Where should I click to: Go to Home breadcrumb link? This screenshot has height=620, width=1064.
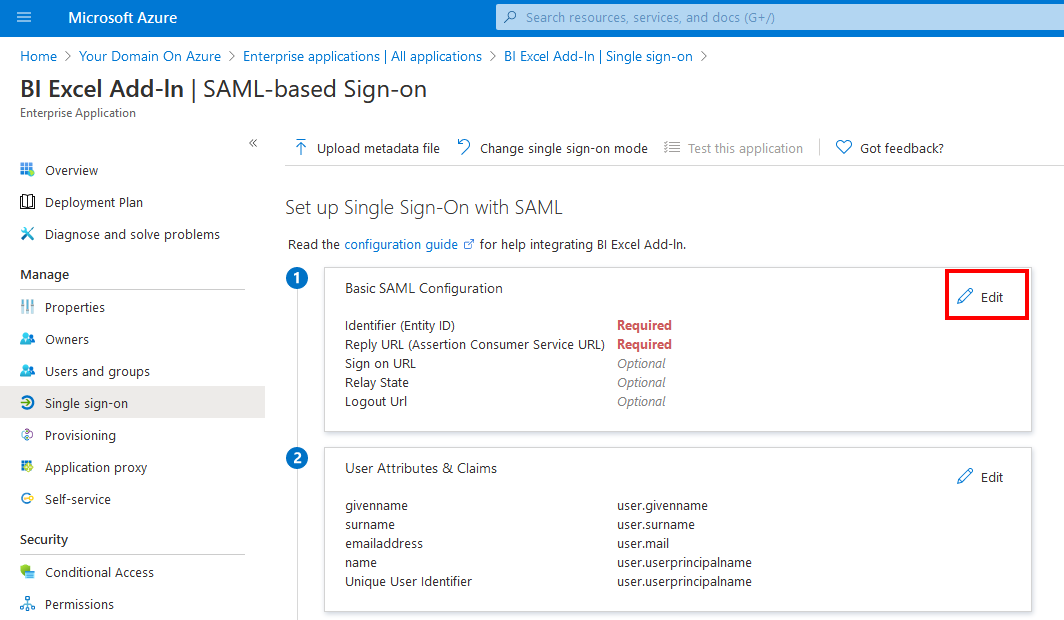39,56
